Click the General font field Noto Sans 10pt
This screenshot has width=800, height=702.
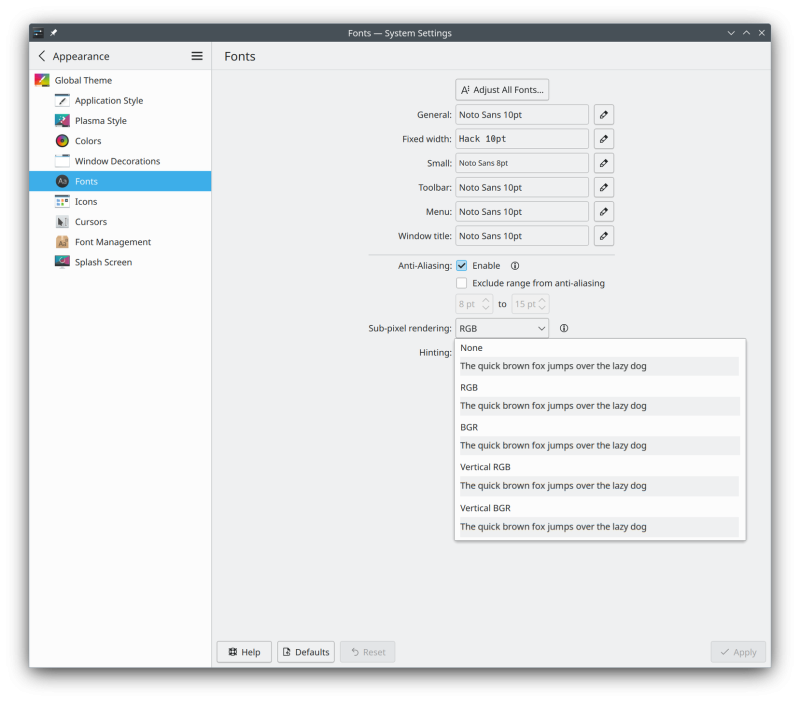[x=522, y=115]
